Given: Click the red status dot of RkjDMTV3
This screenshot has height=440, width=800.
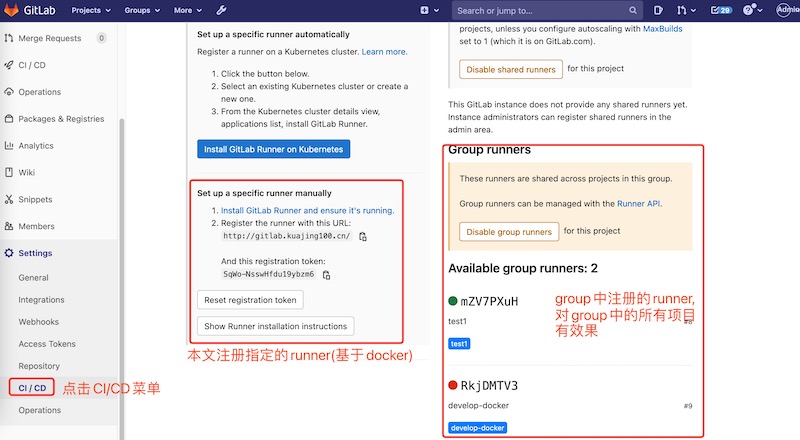Looking at the screenshot, I should coord(453,385).
